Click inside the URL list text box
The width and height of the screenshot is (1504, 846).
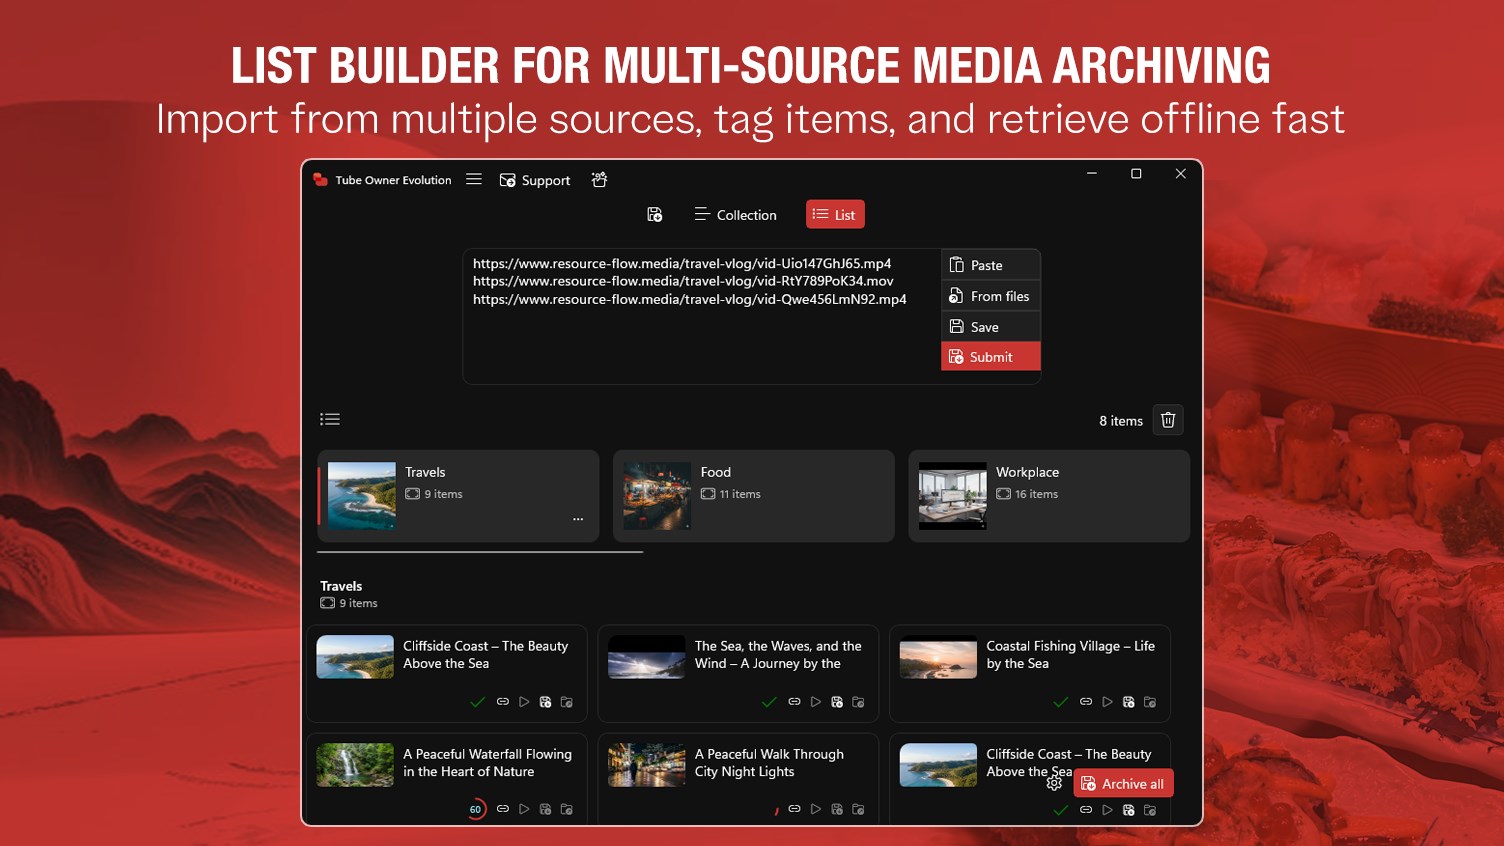(x=701, y=316)
